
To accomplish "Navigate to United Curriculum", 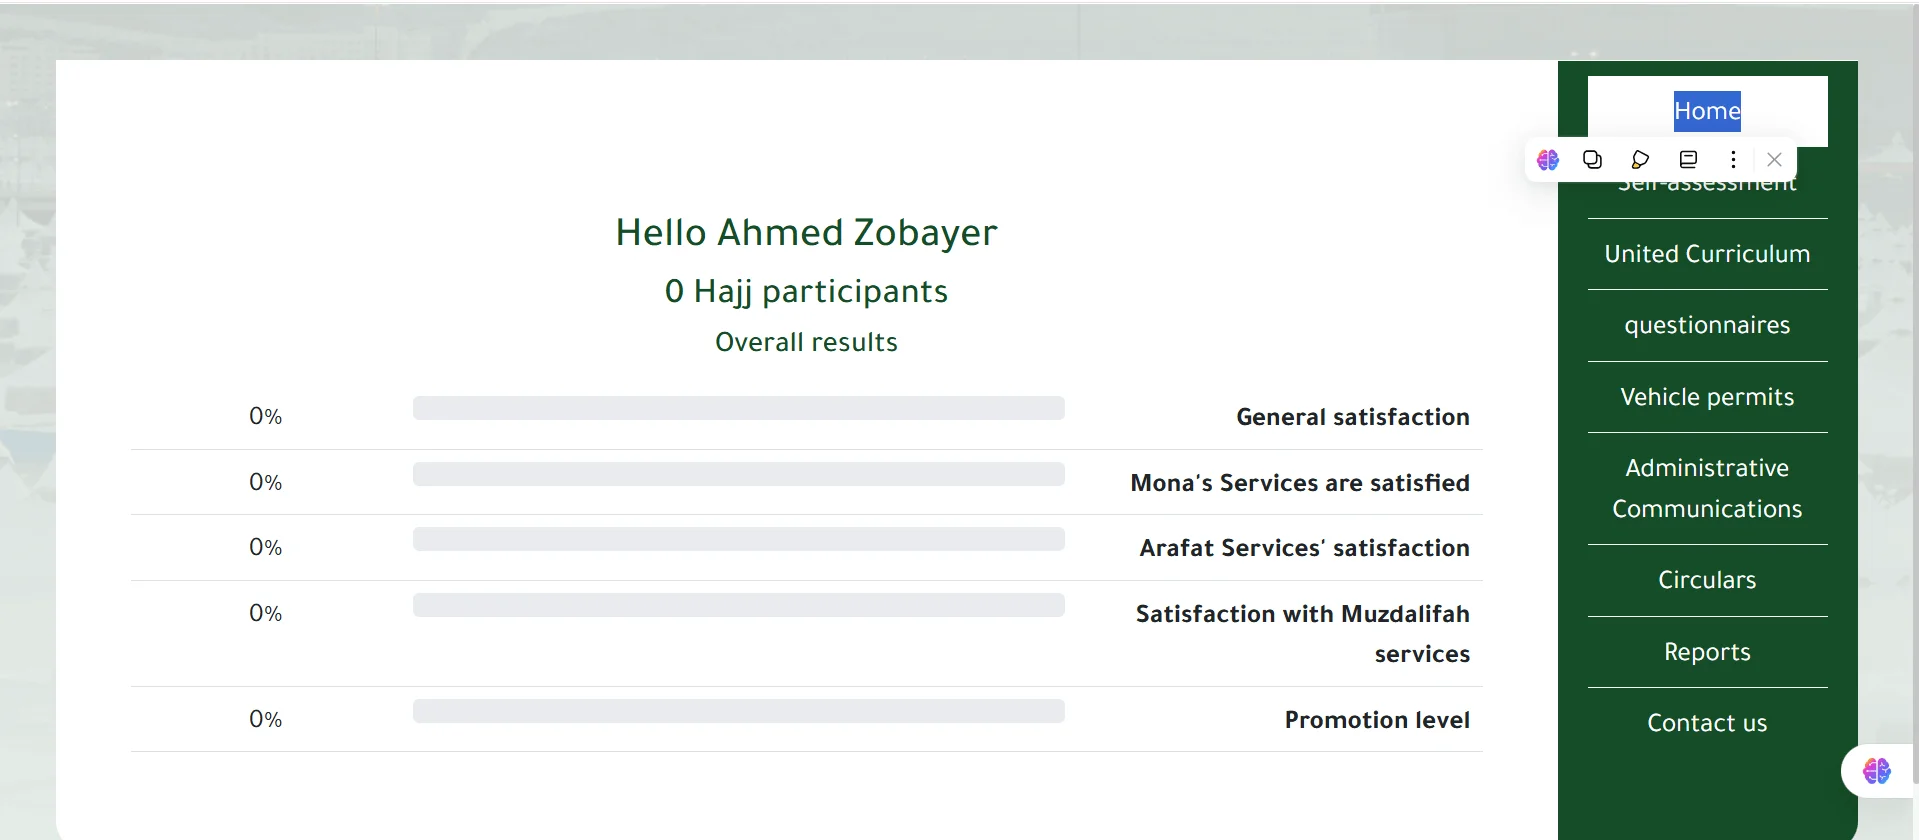I will [x=1706, y=253].
